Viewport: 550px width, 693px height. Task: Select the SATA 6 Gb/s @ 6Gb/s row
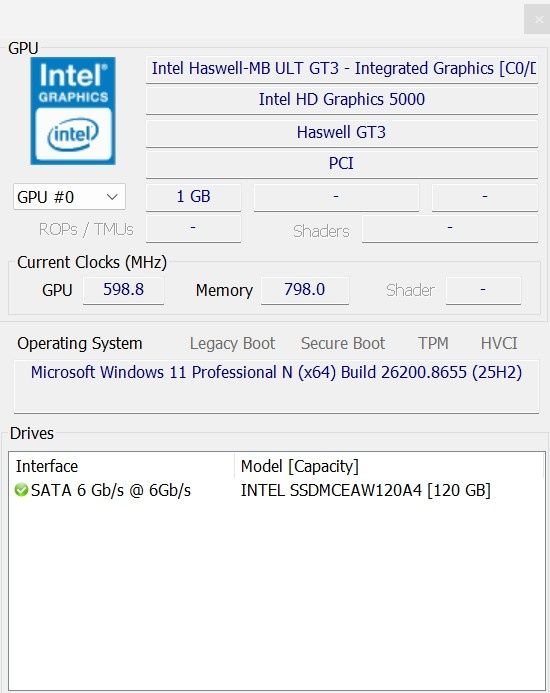277,490
